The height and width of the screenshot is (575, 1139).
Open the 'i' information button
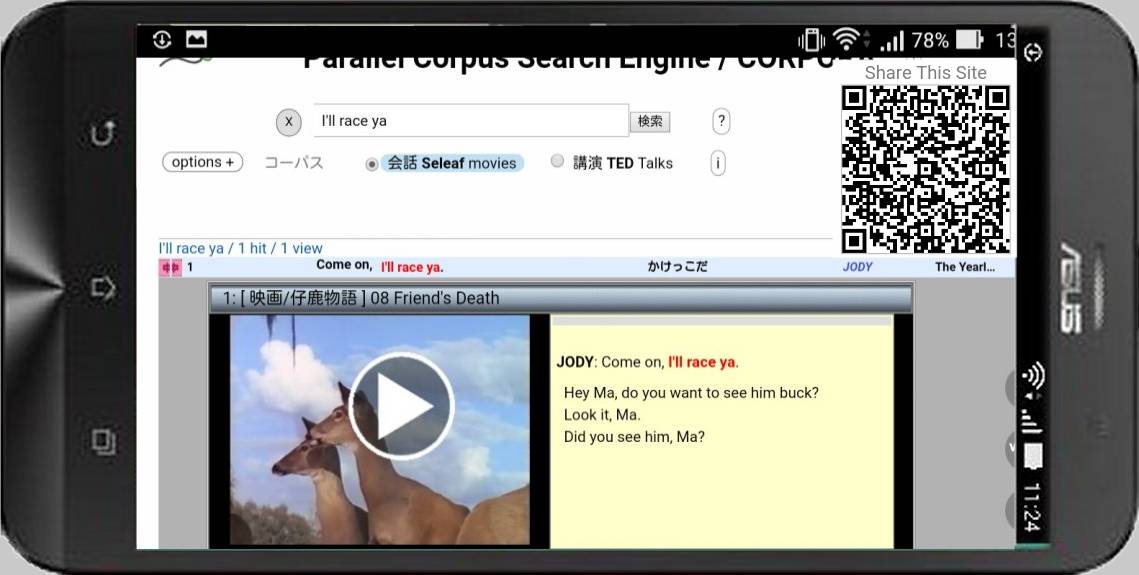(x=717, y=163)
